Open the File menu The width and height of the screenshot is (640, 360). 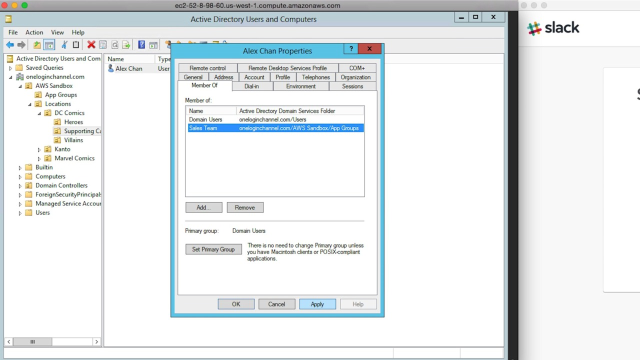click(x=13, y=32)
